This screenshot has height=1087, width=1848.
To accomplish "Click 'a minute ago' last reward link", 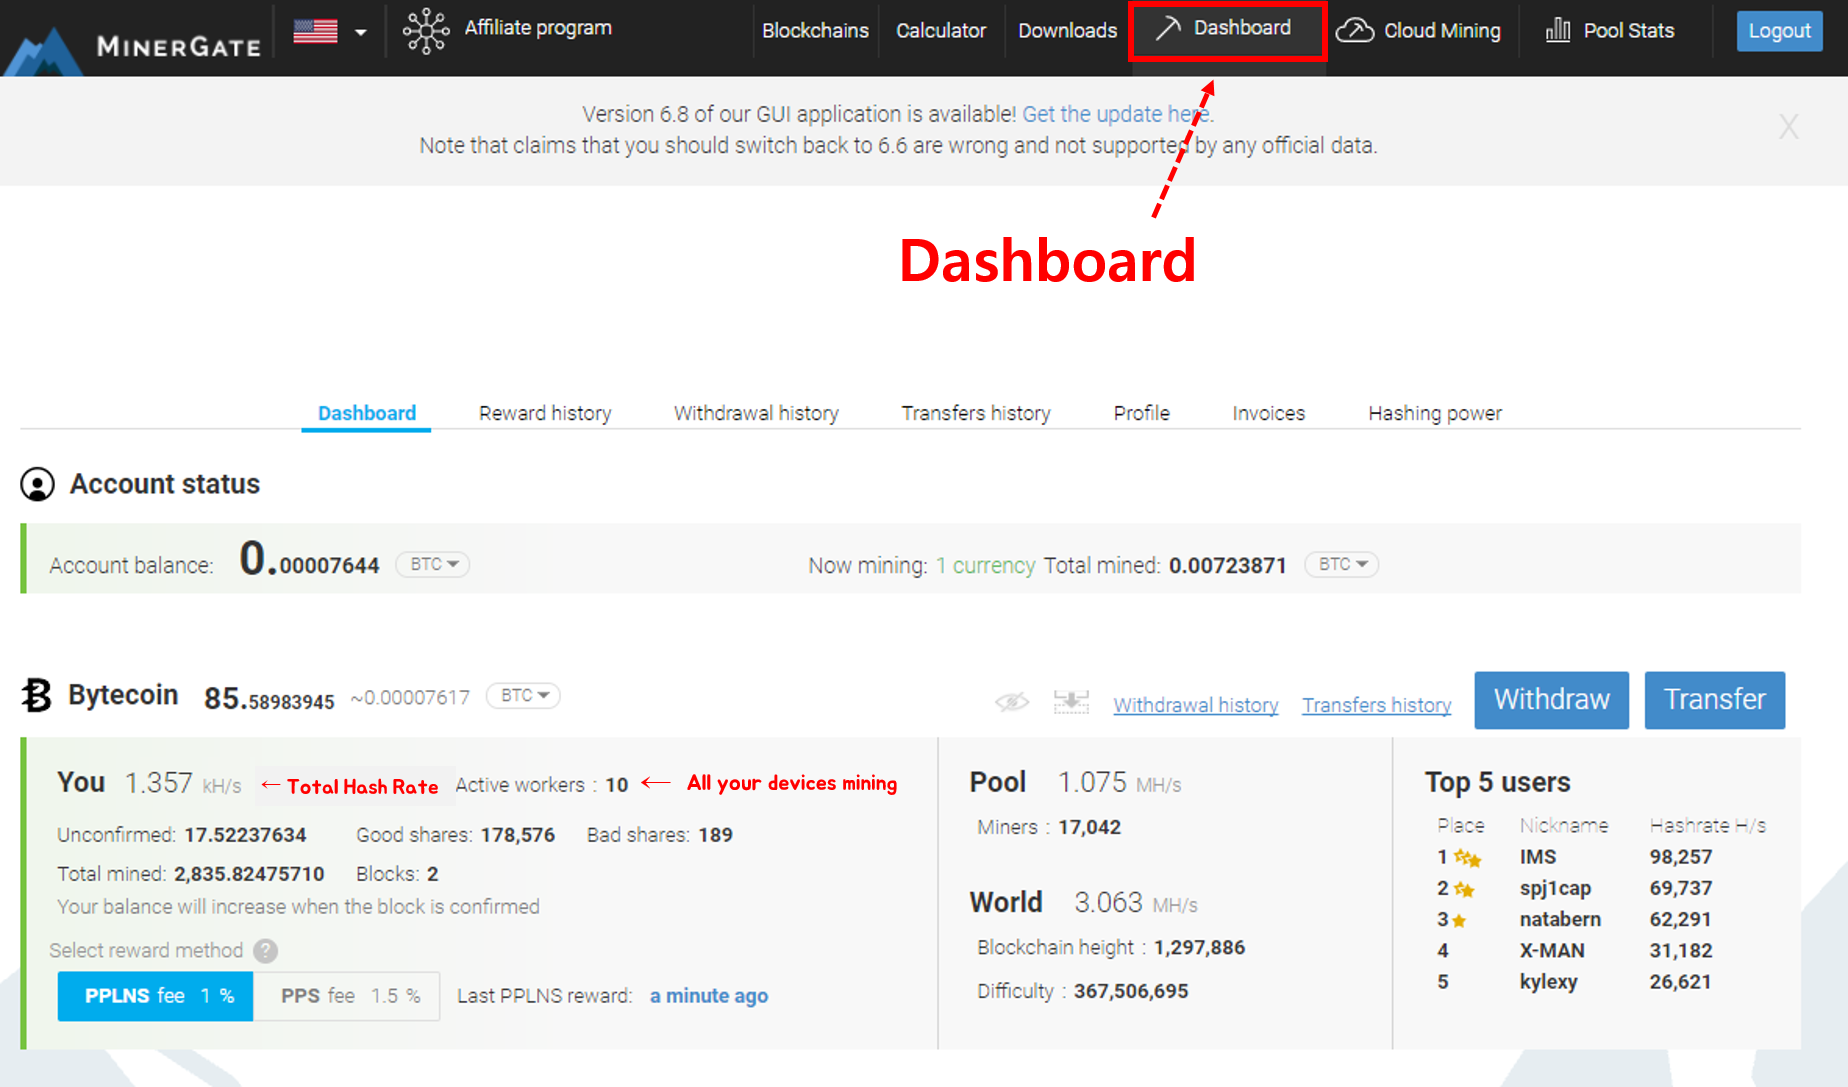I will point(709,996).
